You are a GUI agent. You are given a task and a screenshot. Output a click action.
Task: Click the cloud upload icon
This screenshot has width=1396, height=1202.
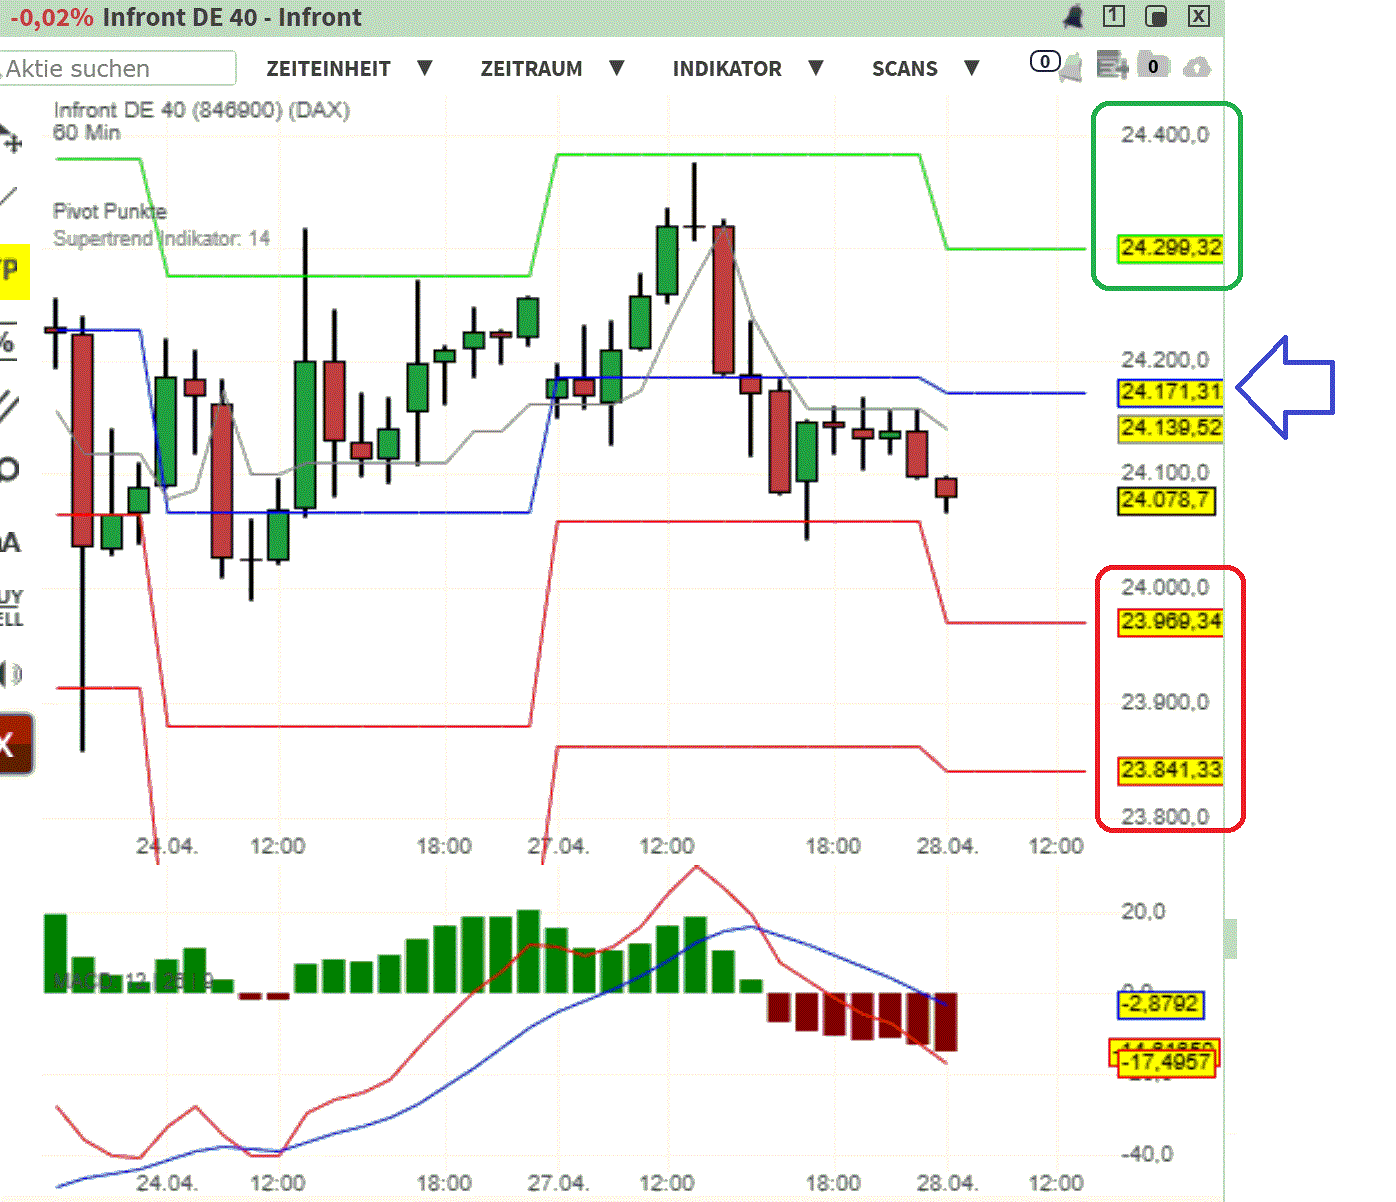coord(1196,67)
